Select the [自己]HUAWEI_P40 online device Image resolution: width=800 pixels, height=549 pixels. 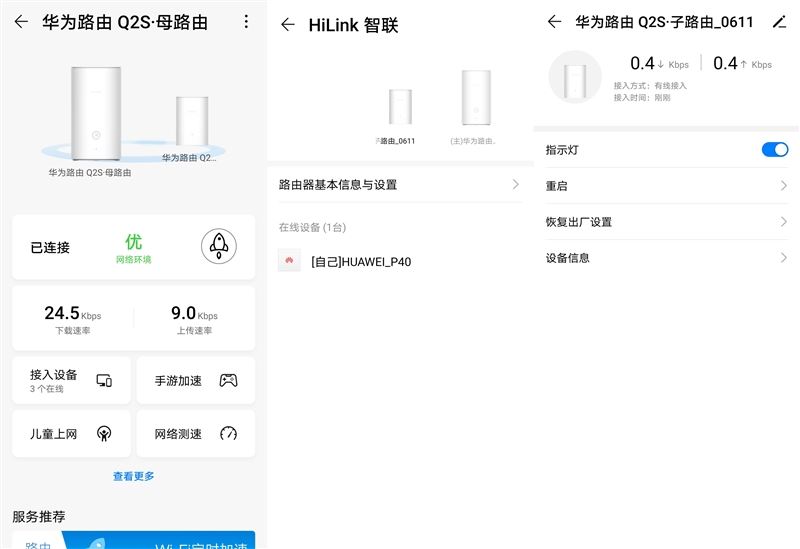pyautogui.click(x=360, y=262)
